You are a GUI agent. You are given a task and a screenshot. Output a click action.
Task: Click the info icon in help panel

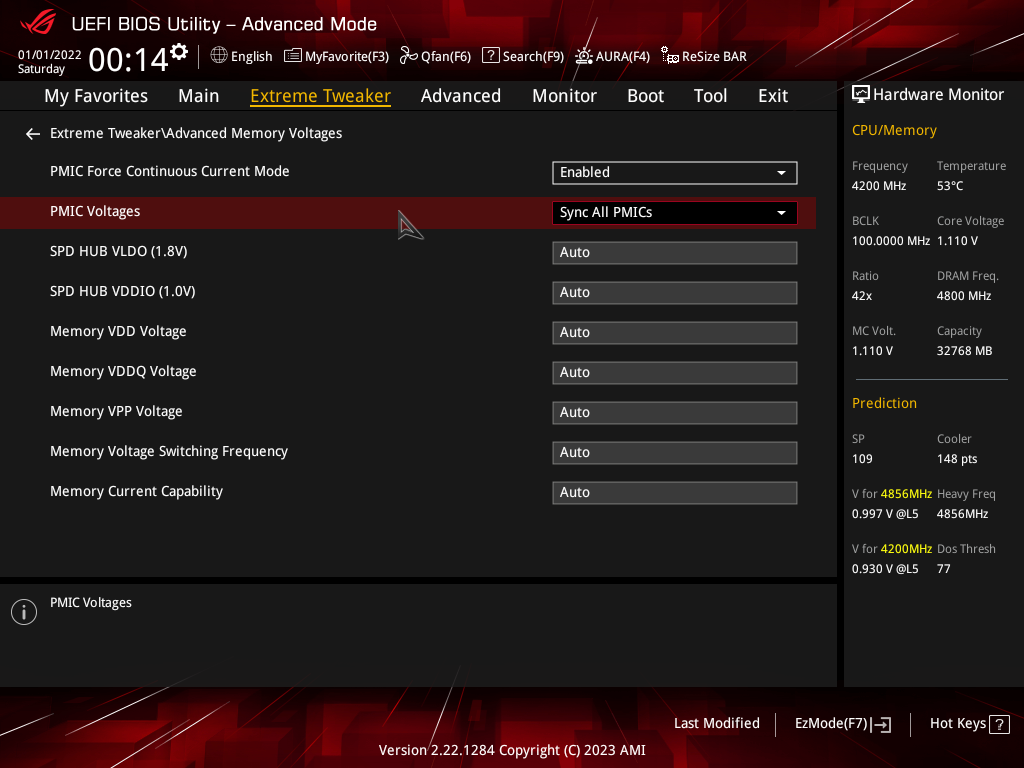coord(24,612)
